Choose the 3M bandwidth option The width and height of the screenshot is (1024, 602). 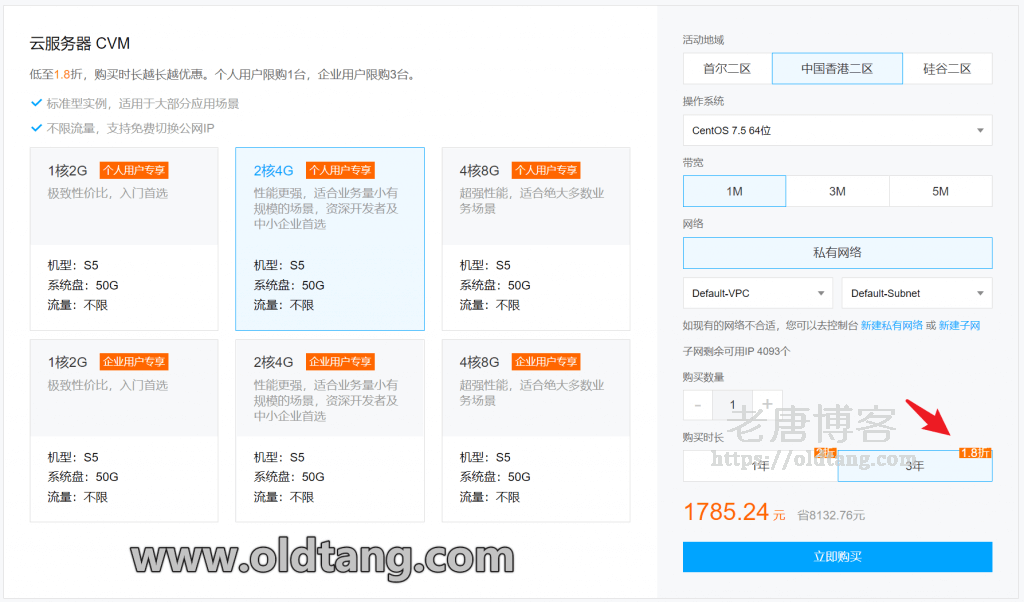(x=837, y=191)
